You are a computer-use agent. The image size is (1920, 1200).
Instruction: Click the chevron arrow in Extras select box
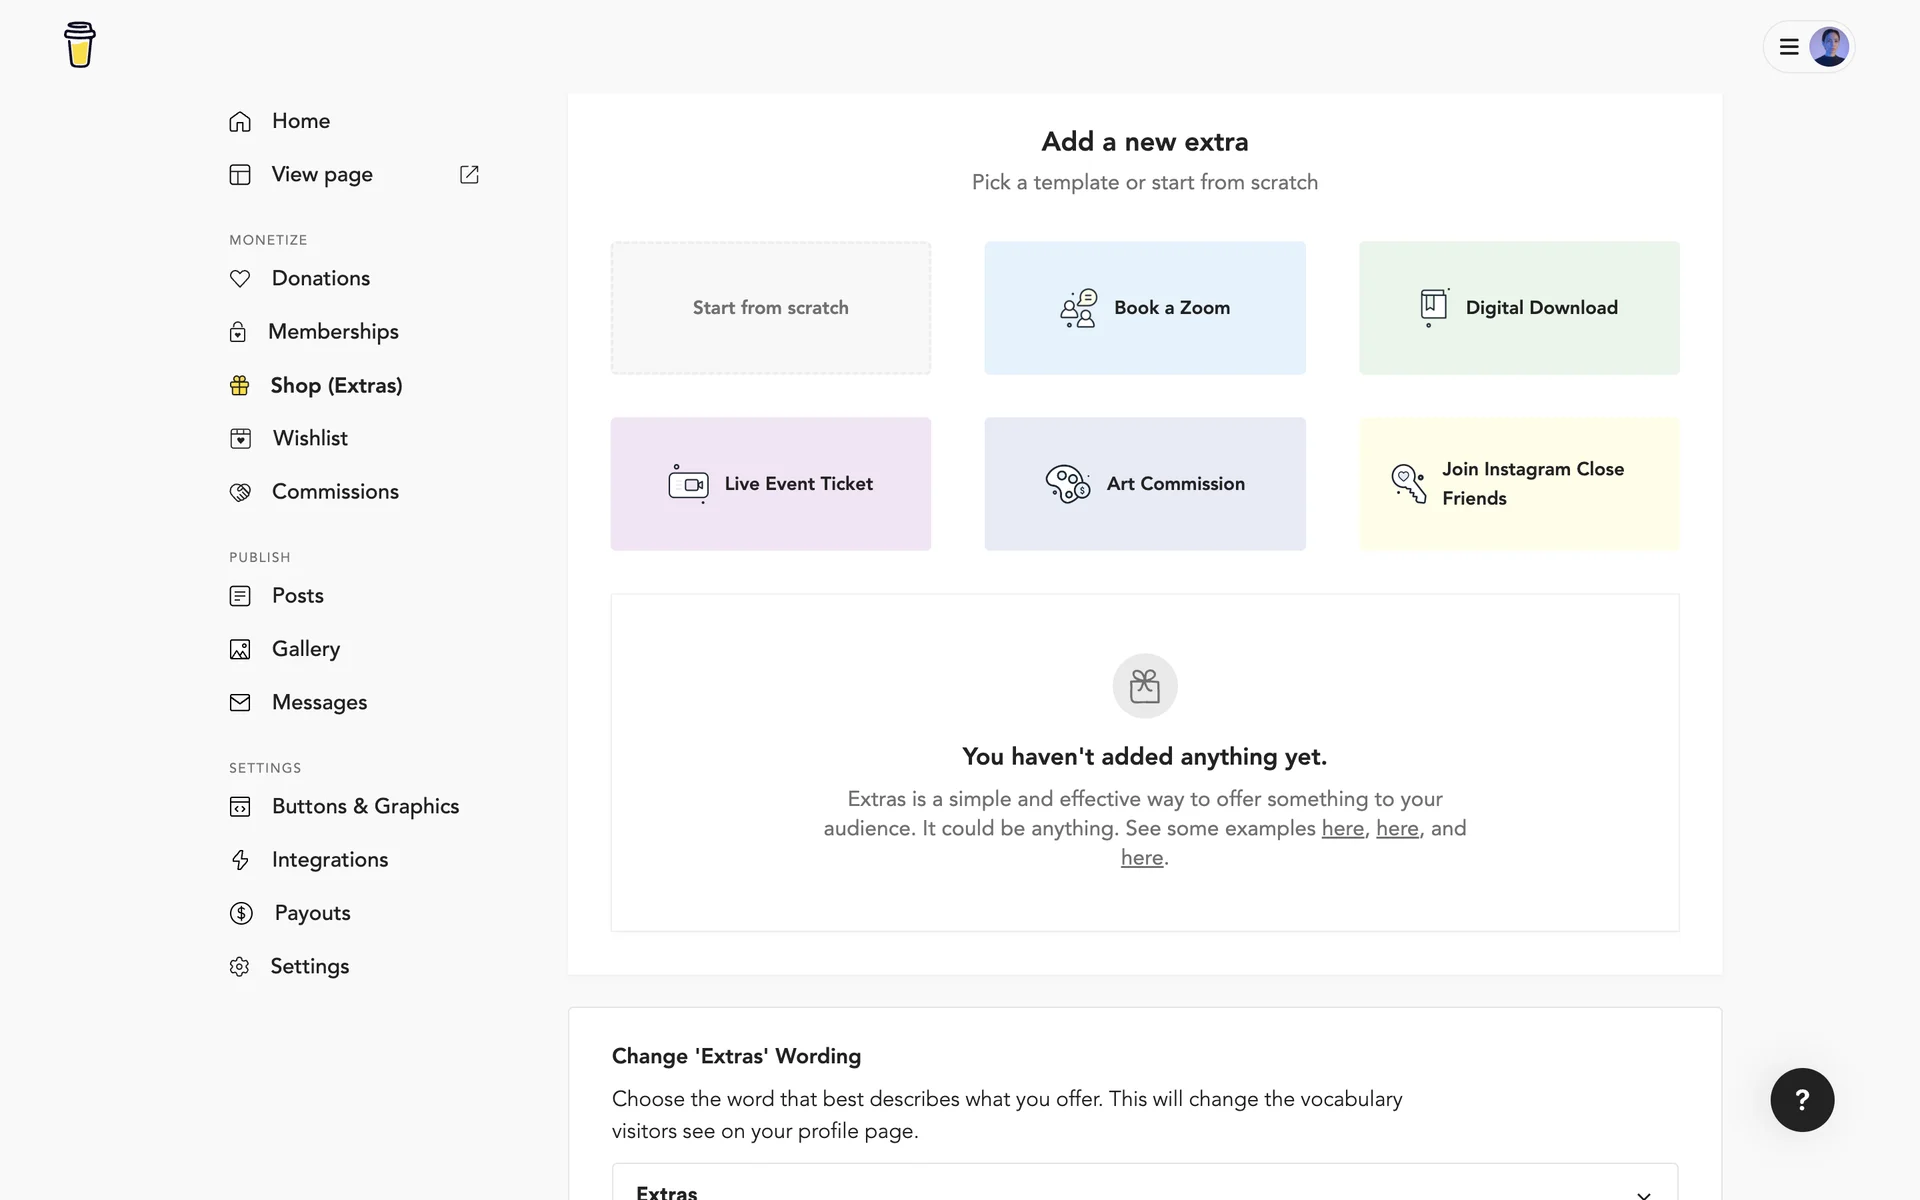point(1643,1193)
